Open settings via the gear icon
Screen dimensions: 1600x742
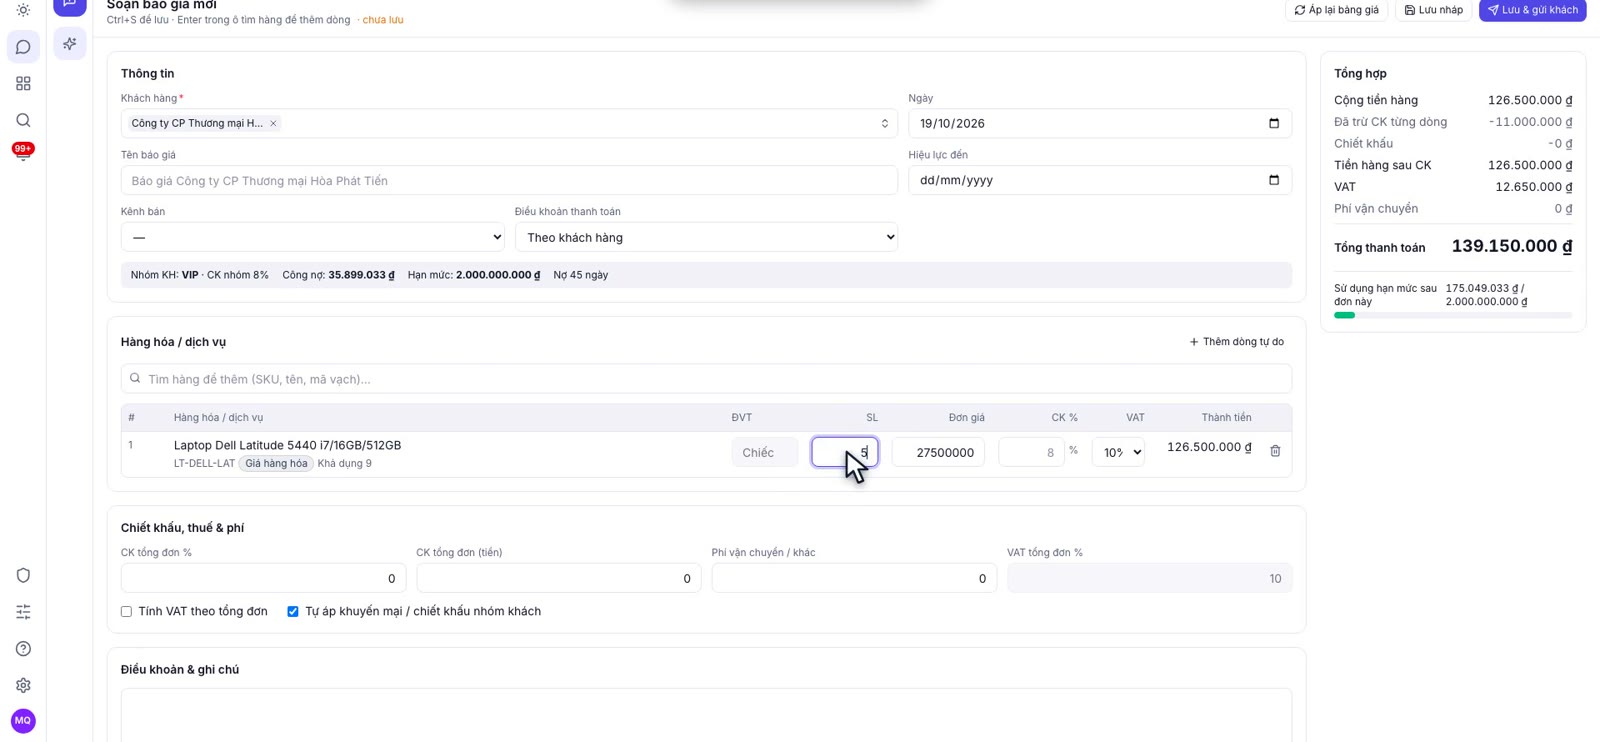[x=23, y=685]
